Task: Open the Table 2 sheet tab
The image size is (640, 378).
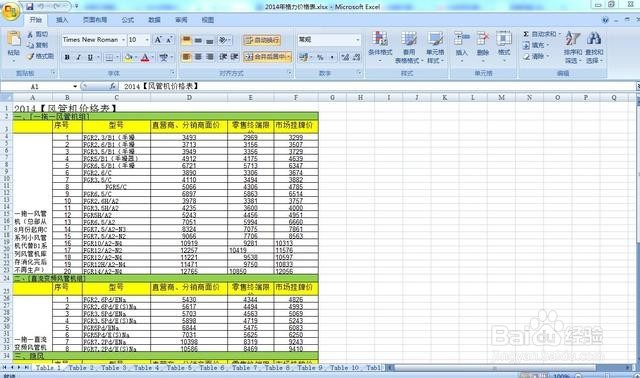Action: (x=81, y=367)
